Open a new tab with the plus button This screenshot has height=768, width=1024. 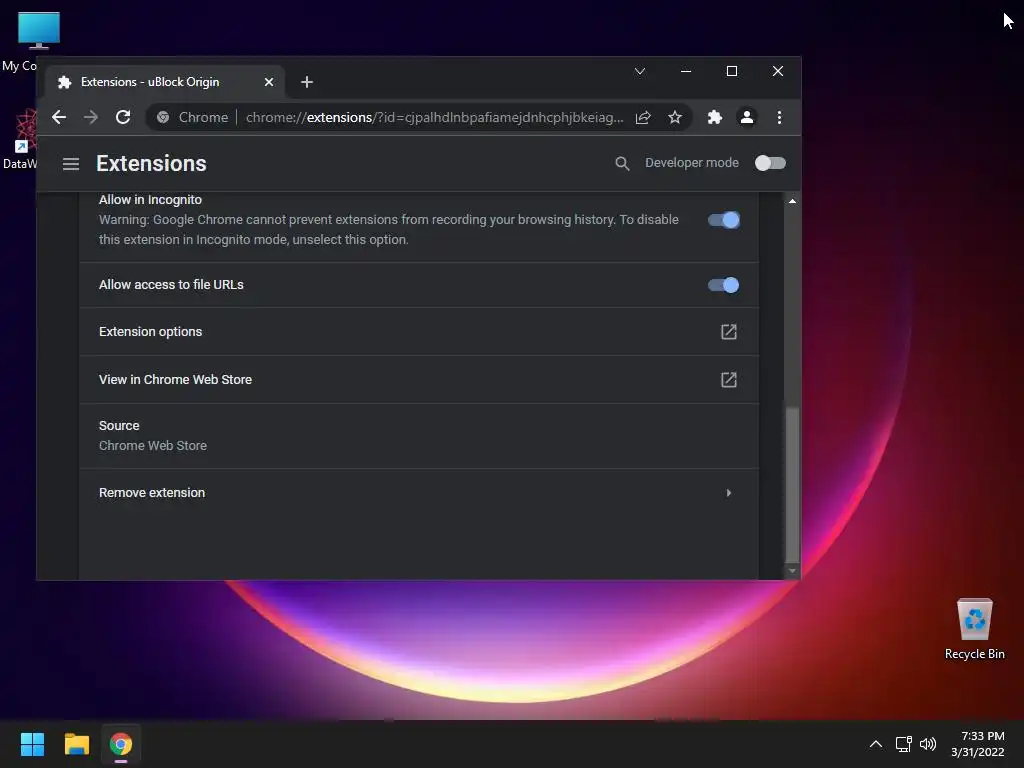tap(306, 82)
